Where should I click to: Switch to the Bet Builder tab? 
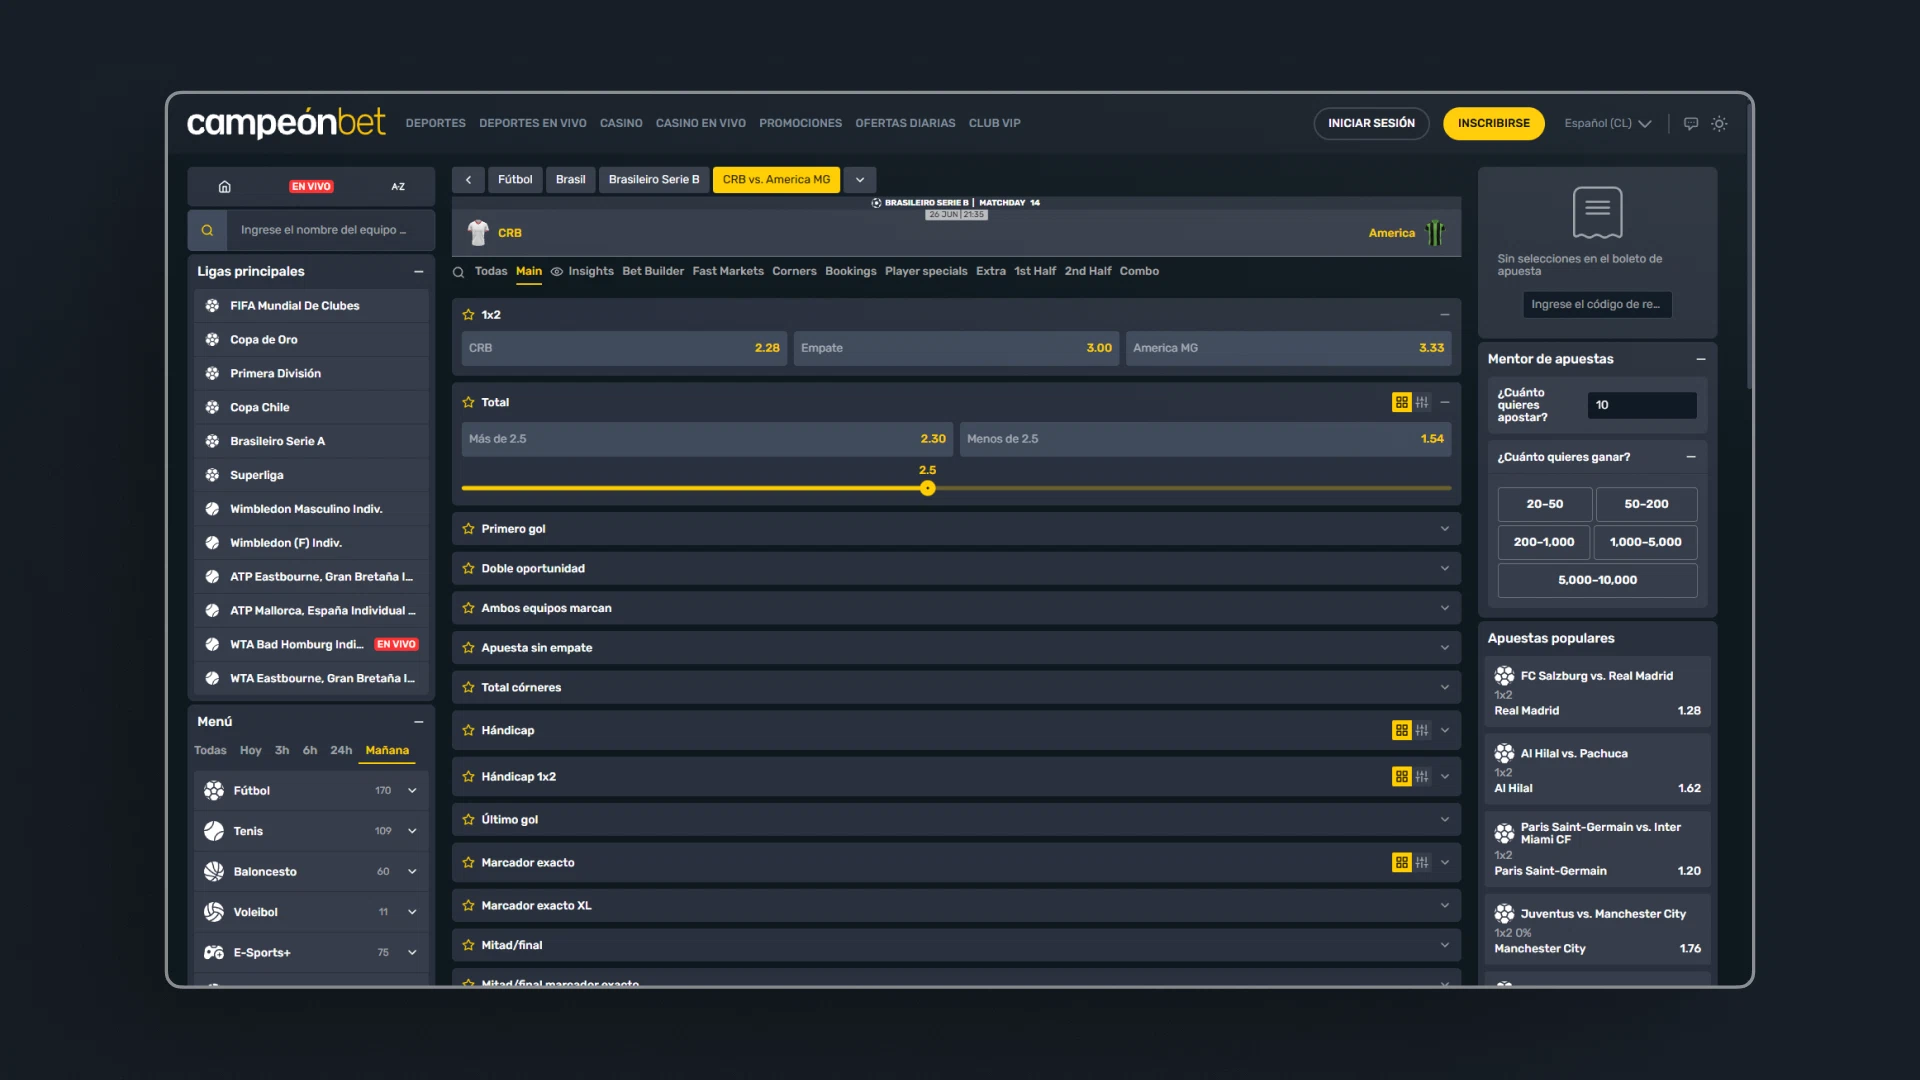tap(653, 272)
